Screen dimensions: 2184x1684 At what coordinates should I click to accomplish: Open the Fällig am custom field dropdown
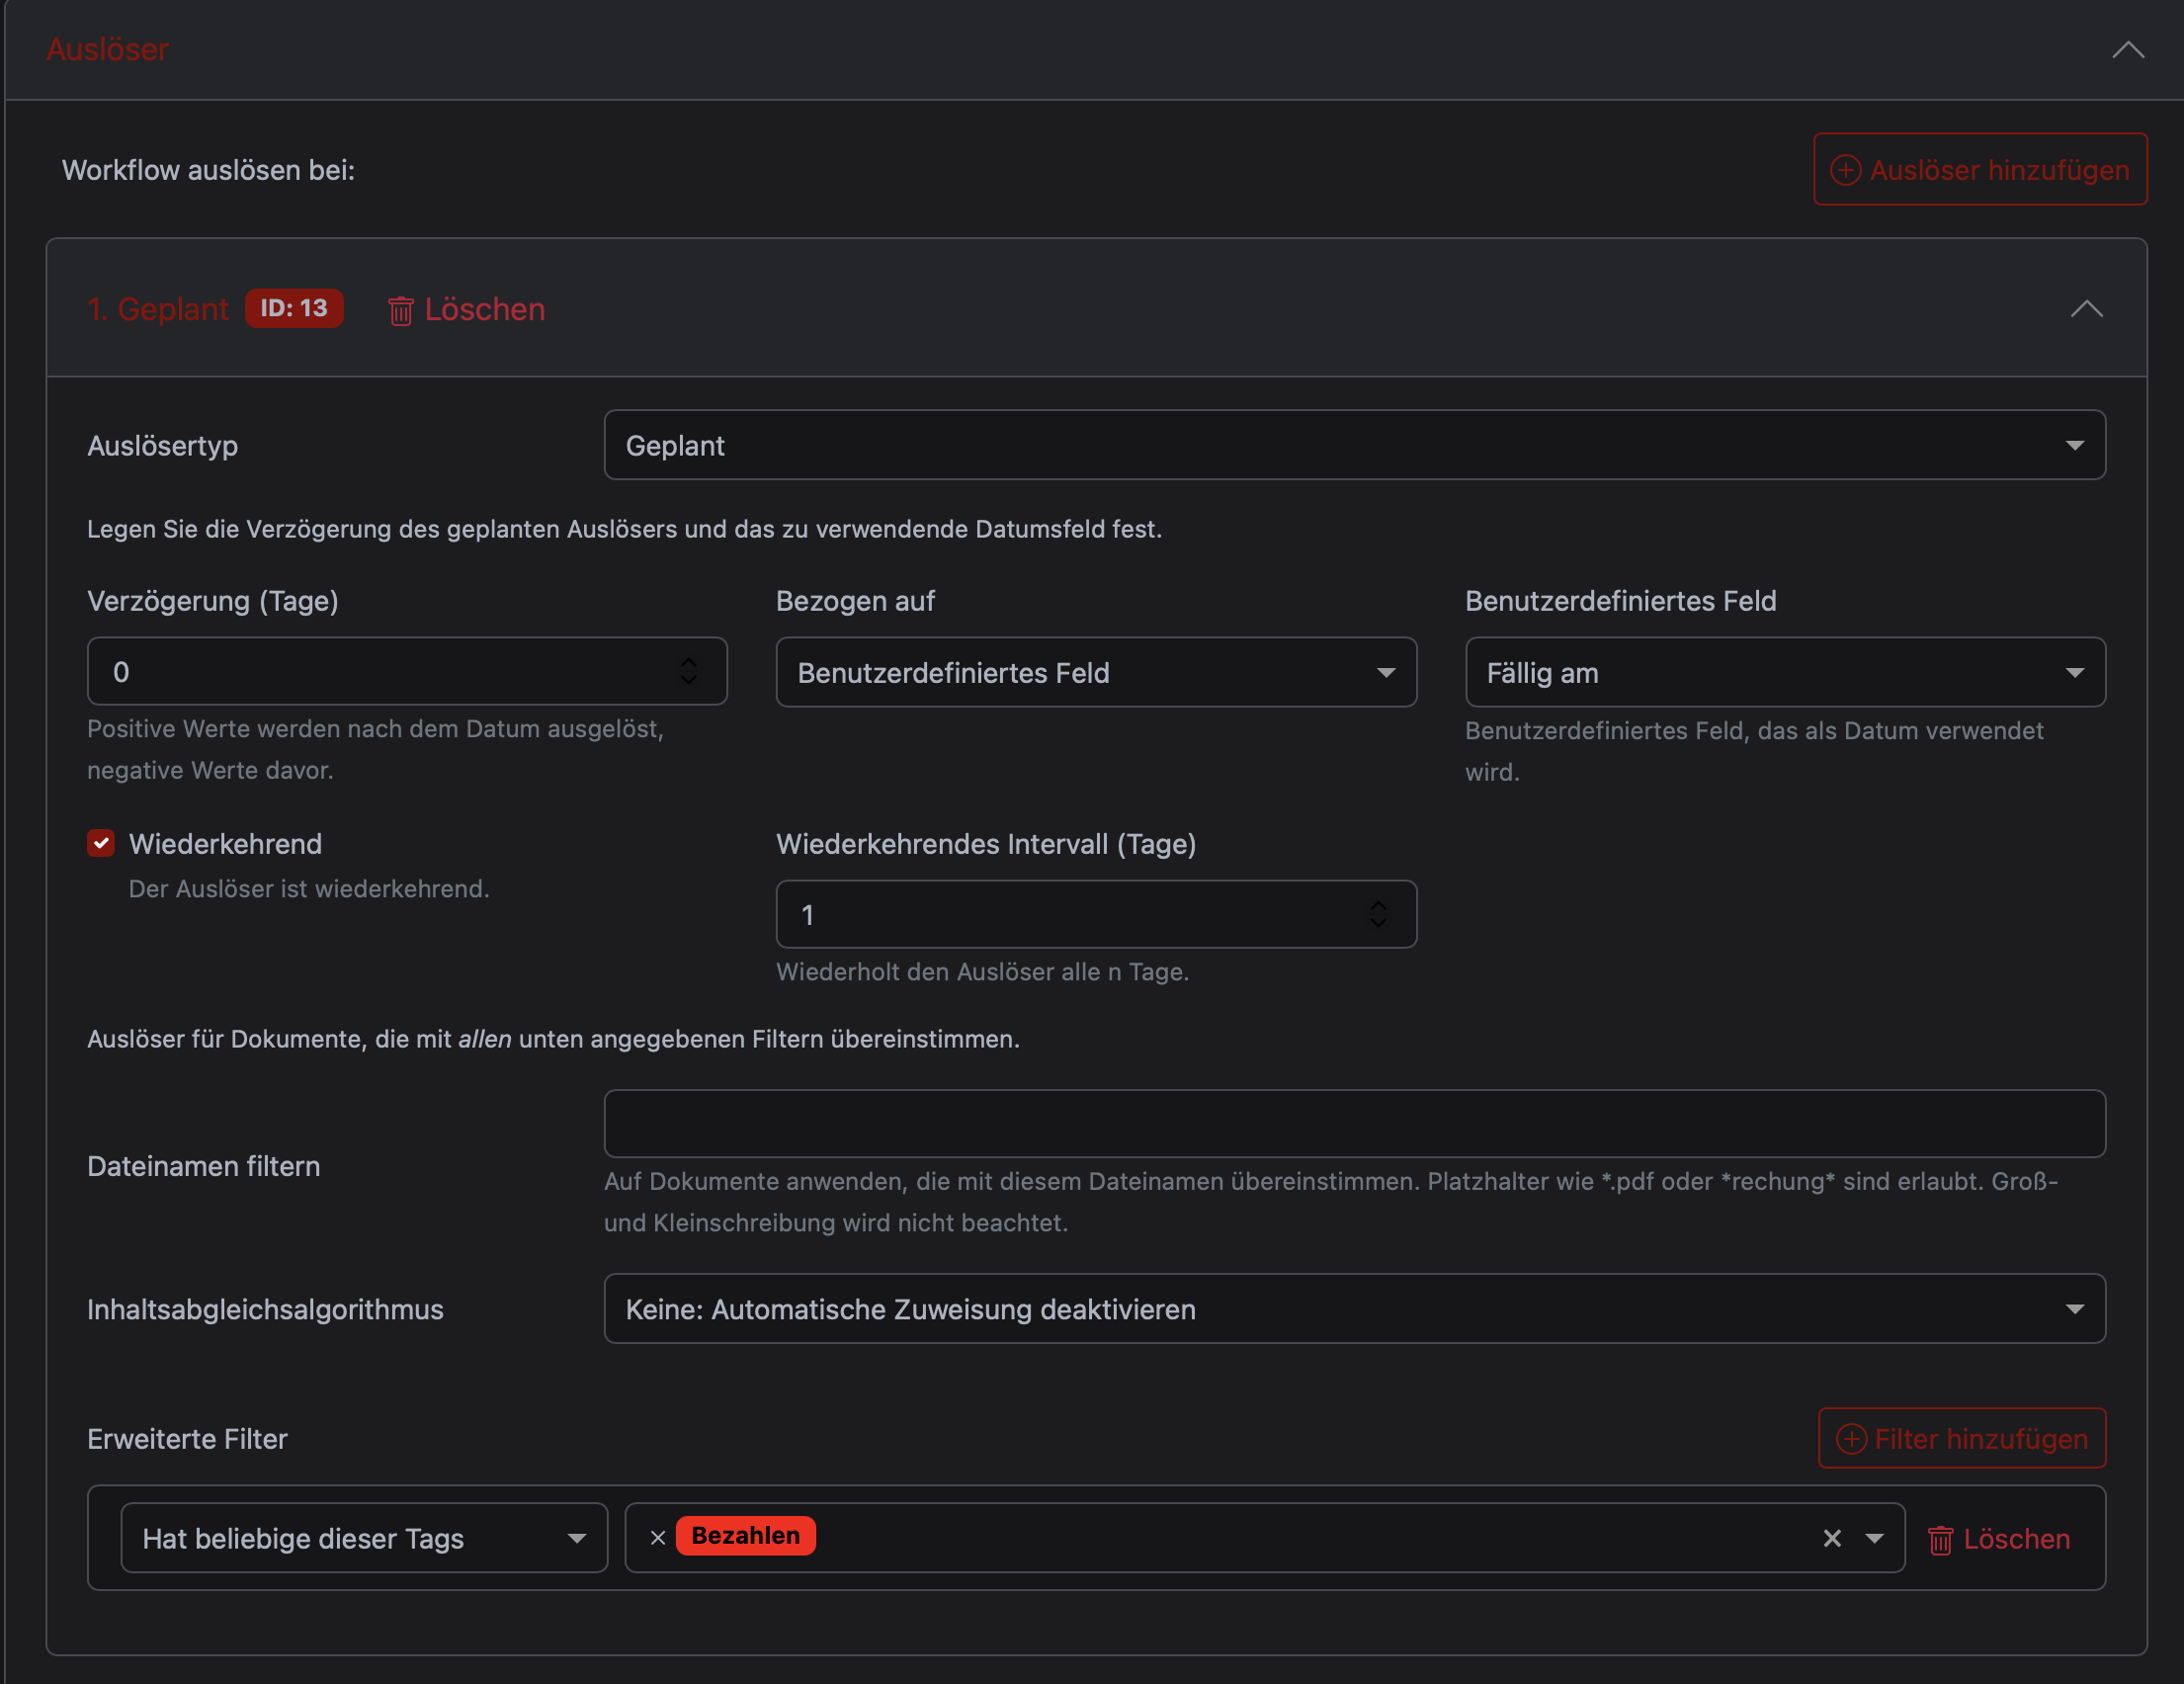tap(1784, 673)
